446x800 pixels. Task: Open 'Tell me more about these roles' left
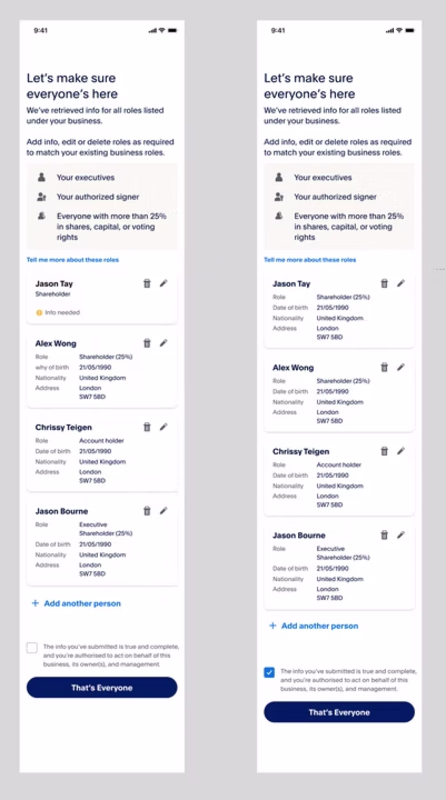coord(72,260)
